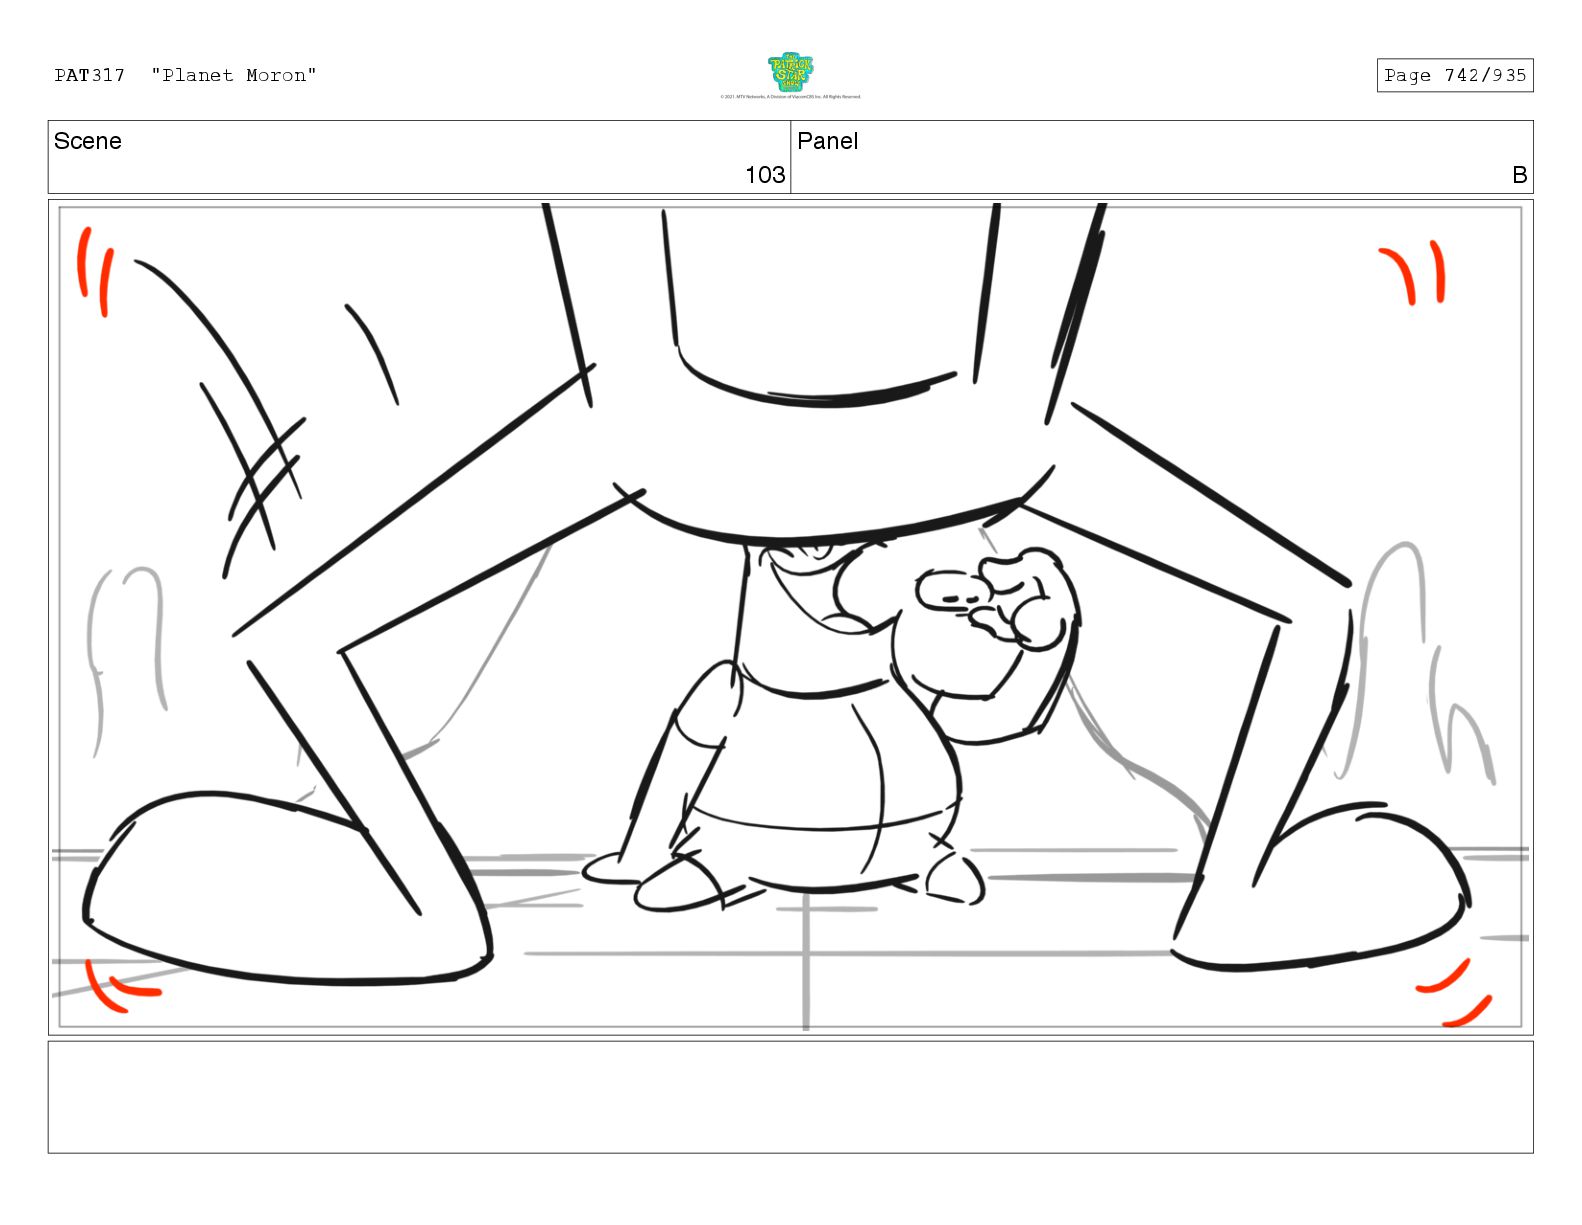Click the "Planet Moron" title text

click(x=234, y=75)
